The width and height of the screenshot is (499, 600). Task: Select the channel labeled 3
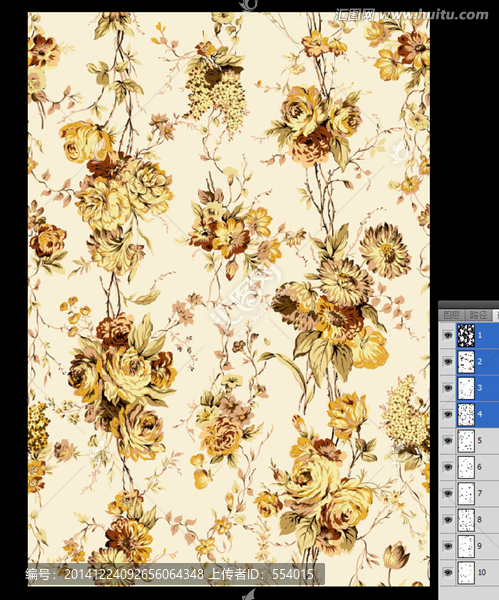click(479, 388)
